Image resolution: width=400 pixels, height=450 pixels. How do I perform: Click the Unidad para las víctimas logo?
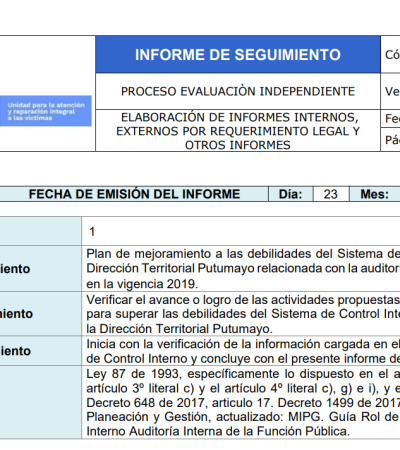(46, 111)
